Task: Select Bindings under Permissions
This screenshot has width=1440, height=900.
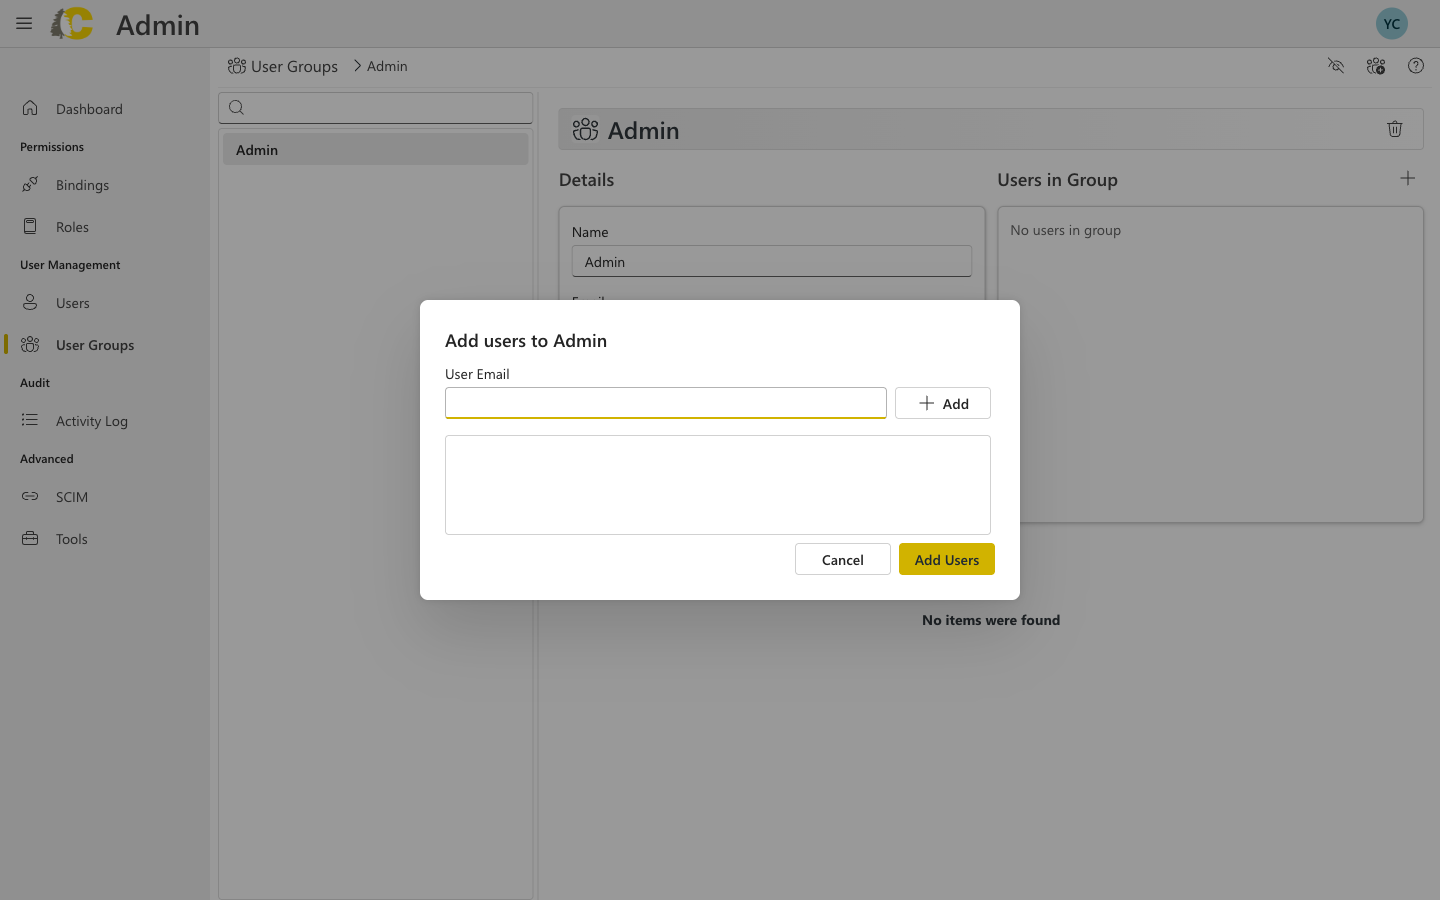Action: coord(82,184)
